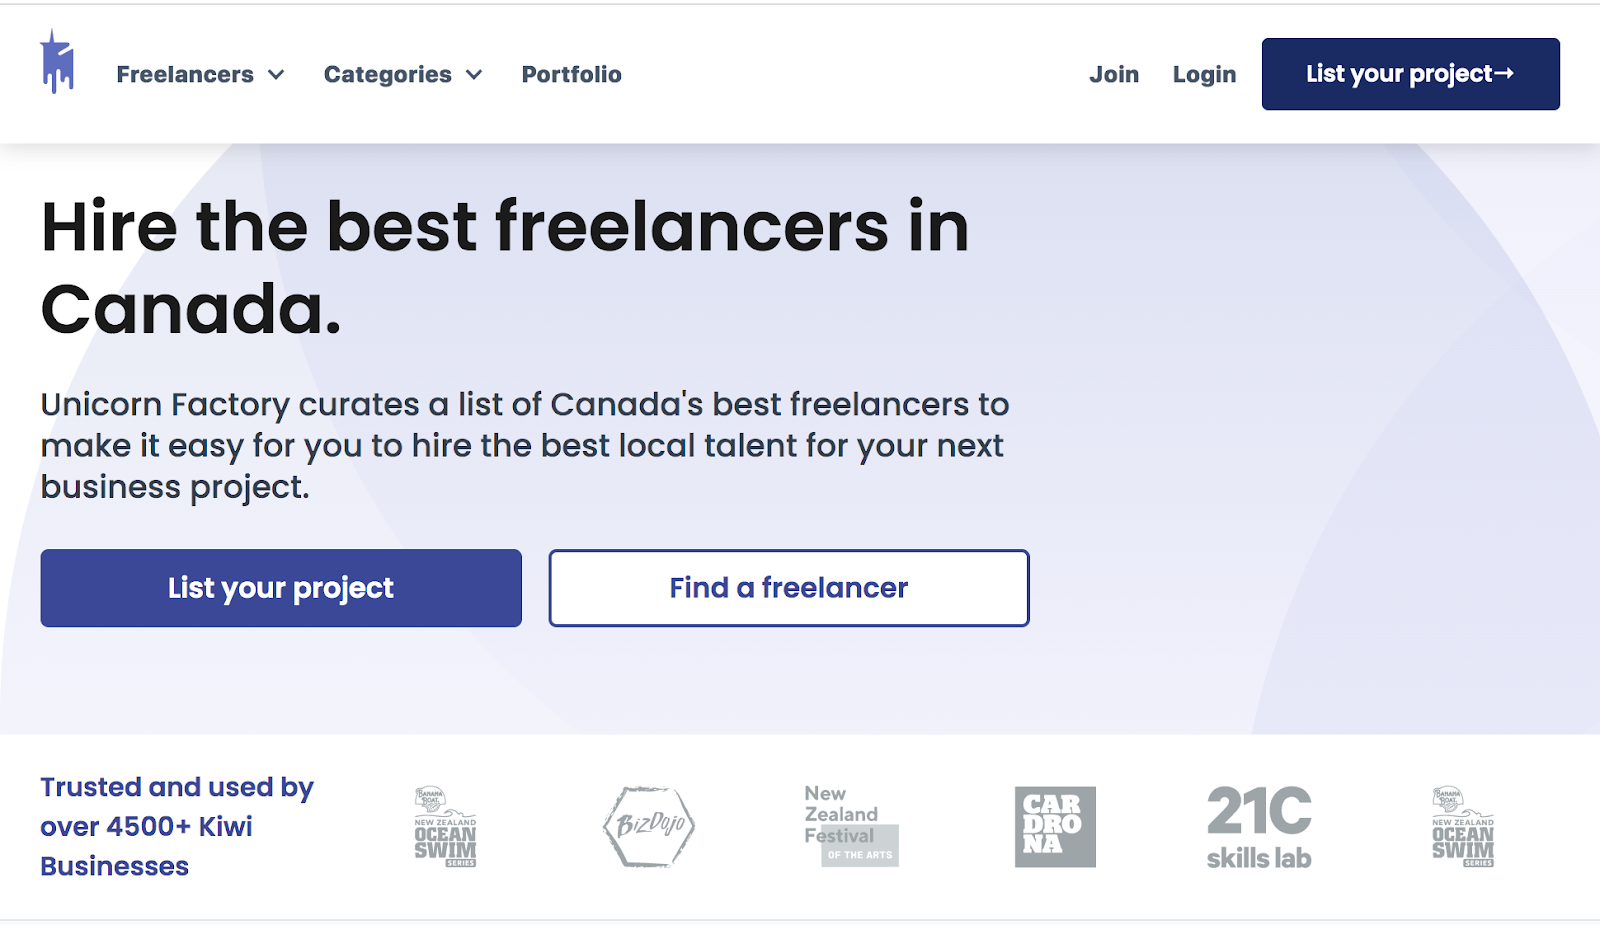Go to the Portfolio page

[571, 75]
